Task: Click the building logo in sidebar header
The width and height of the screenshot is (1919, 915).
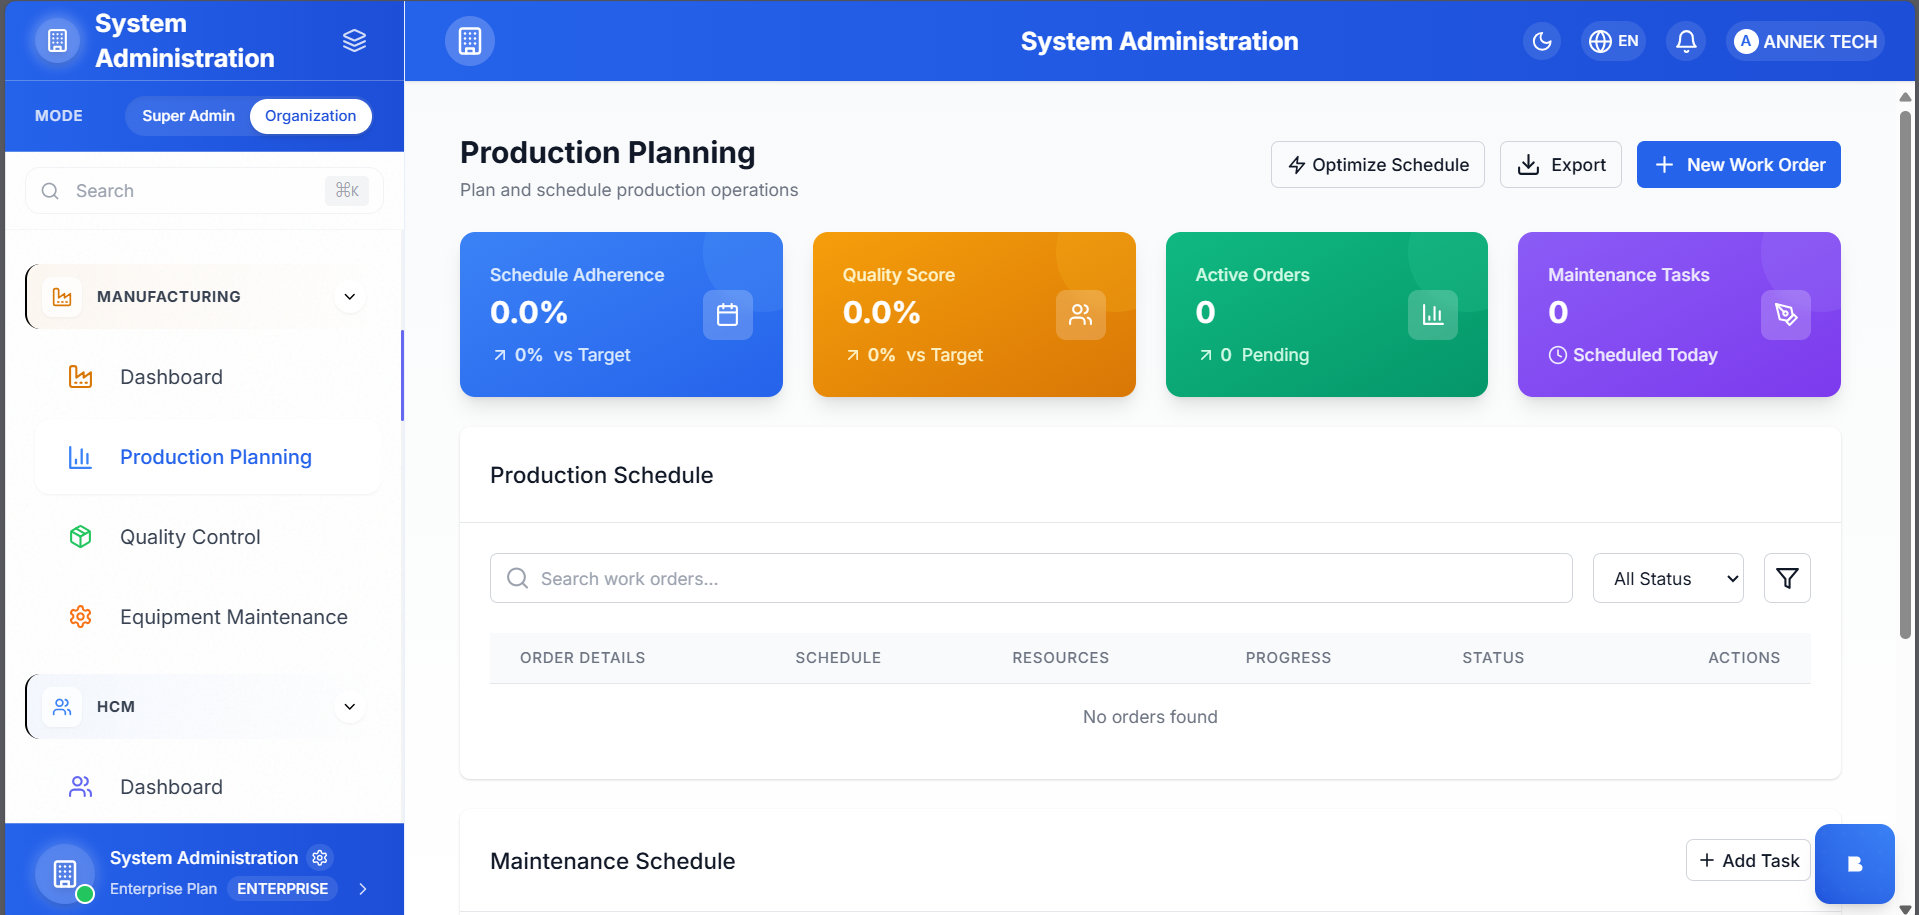Action: point(58,41)
